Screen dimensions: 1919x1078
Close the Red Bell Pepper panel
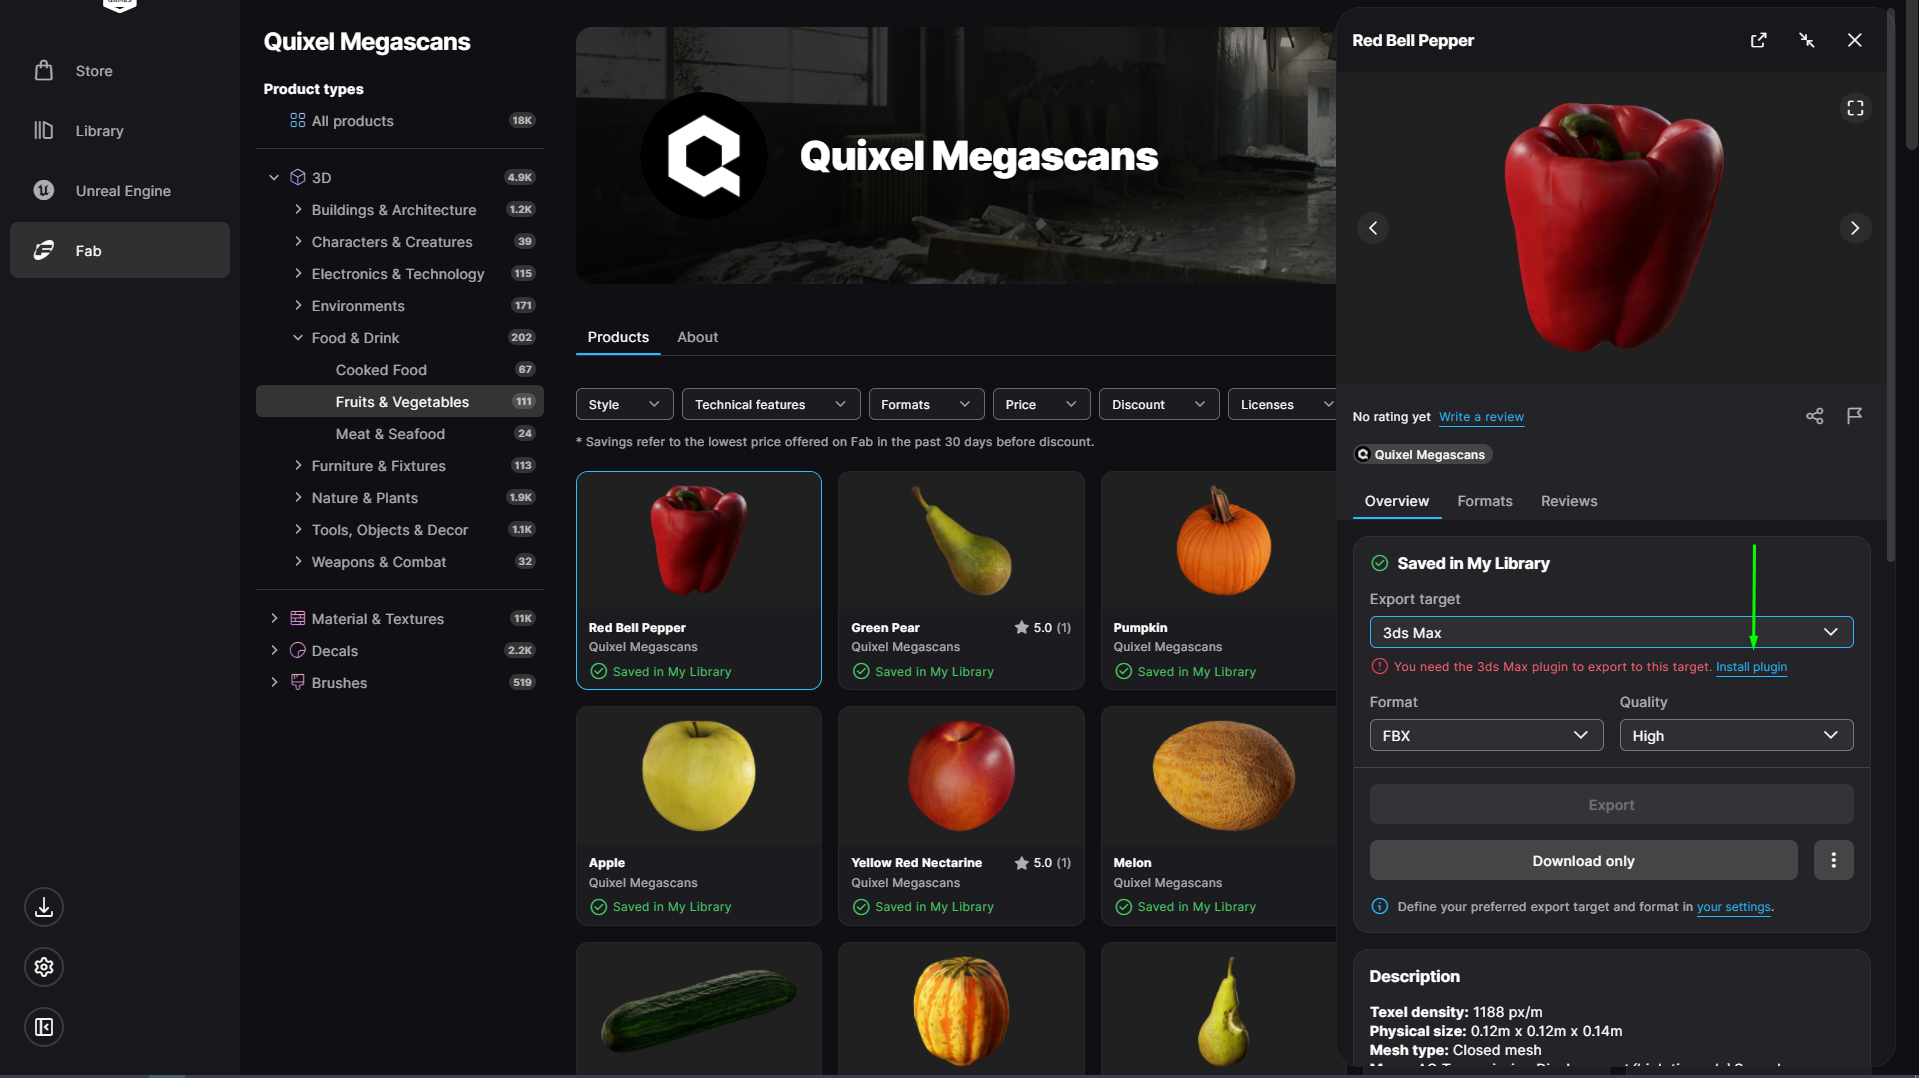point(1855,40)
